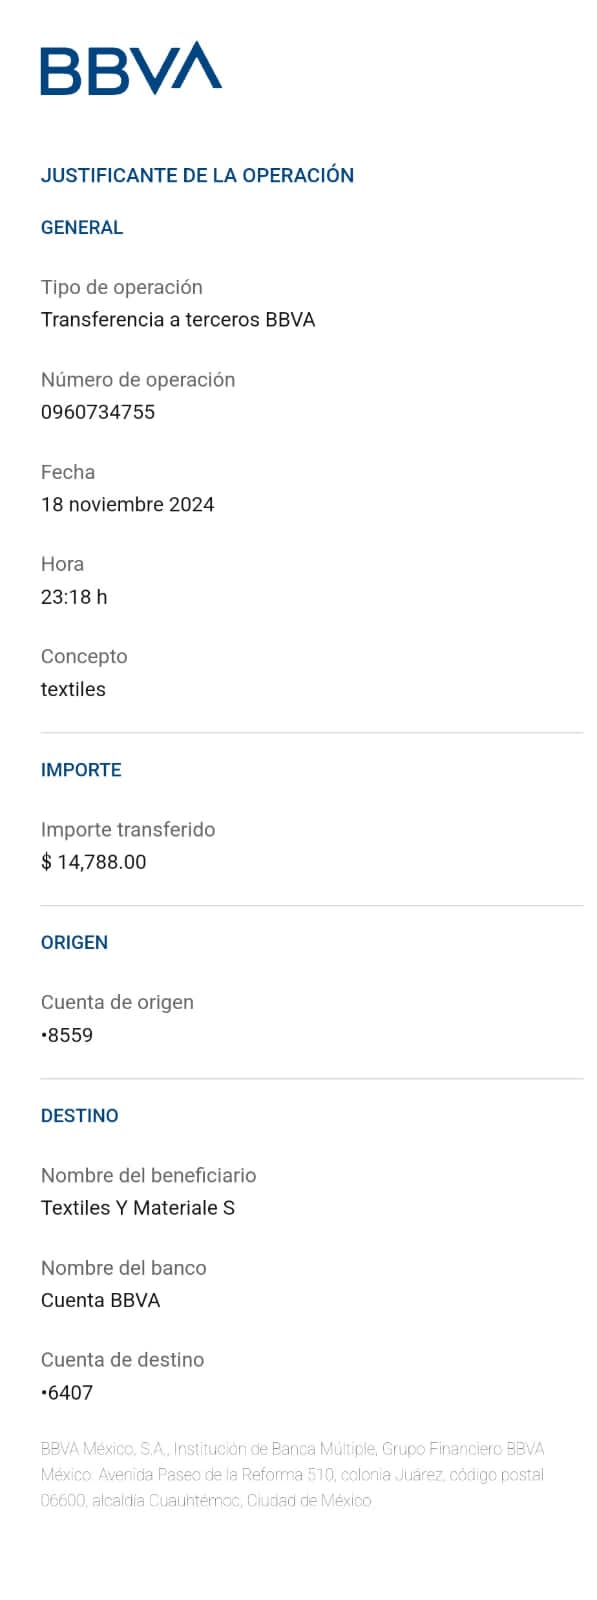Click the date 18 noviembre 2024
This screenshot has height=1600, width=597.
tap(127, 504)
